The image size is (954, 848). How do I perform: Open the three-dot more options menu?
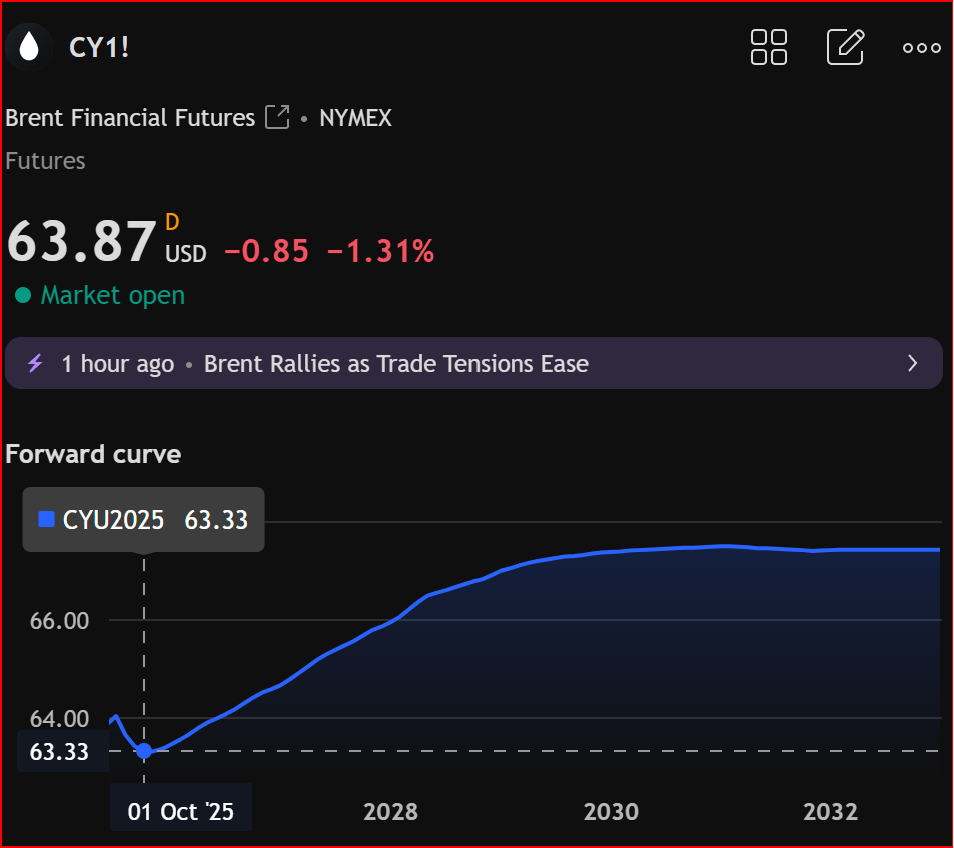922,47
